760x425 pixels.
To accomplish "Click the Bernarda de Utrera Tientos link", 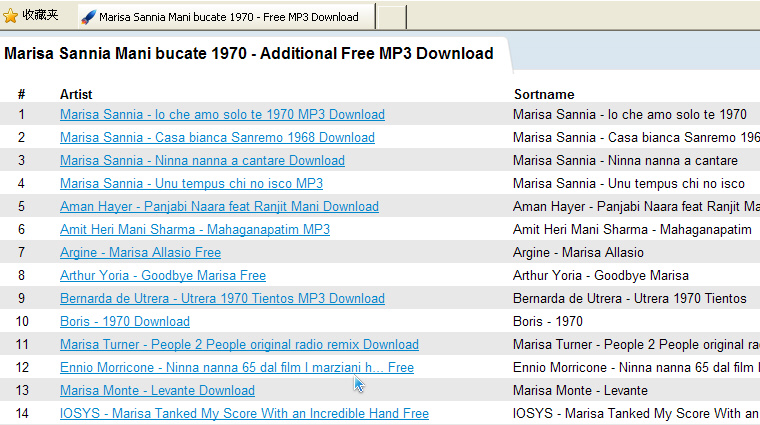I will pos(222,299).
